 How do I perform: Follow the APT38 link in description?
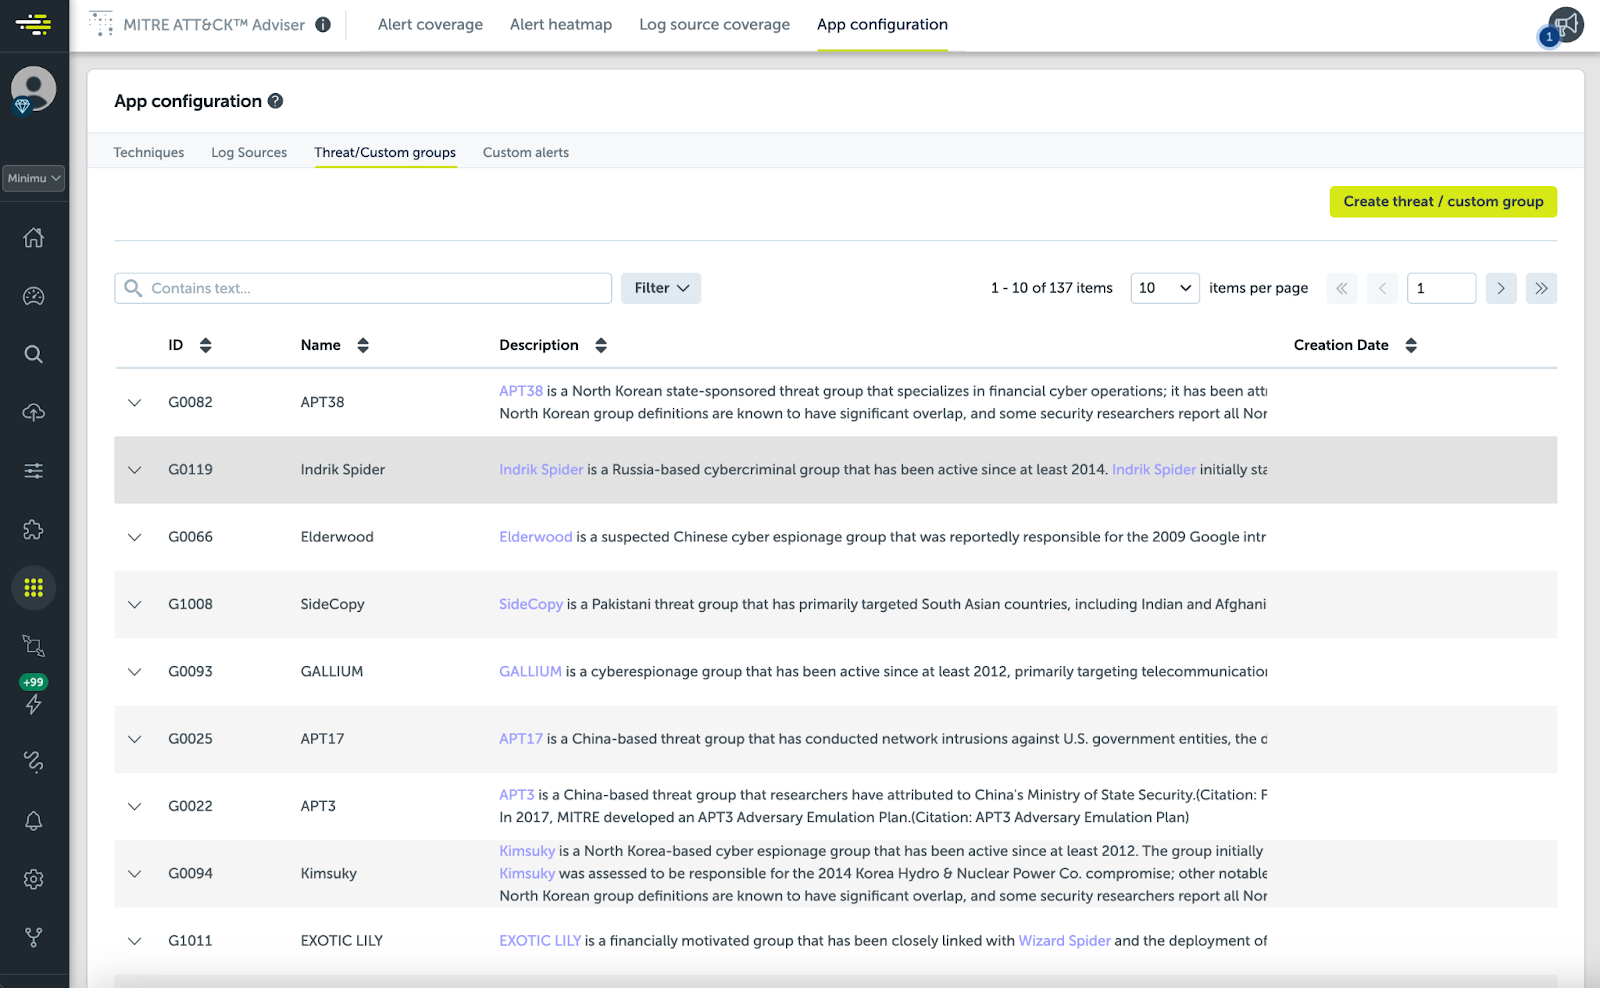tap(521, 391)
